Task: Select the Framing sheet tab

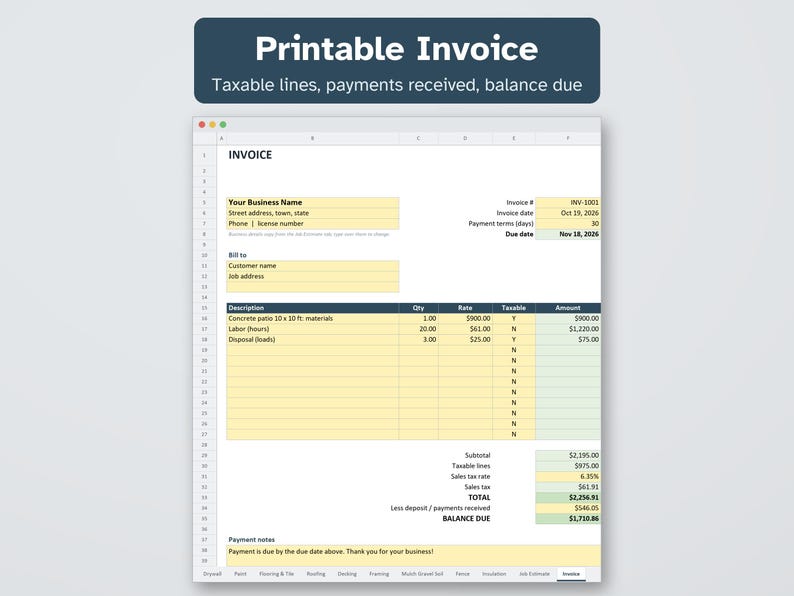Action: coord(379,574)
